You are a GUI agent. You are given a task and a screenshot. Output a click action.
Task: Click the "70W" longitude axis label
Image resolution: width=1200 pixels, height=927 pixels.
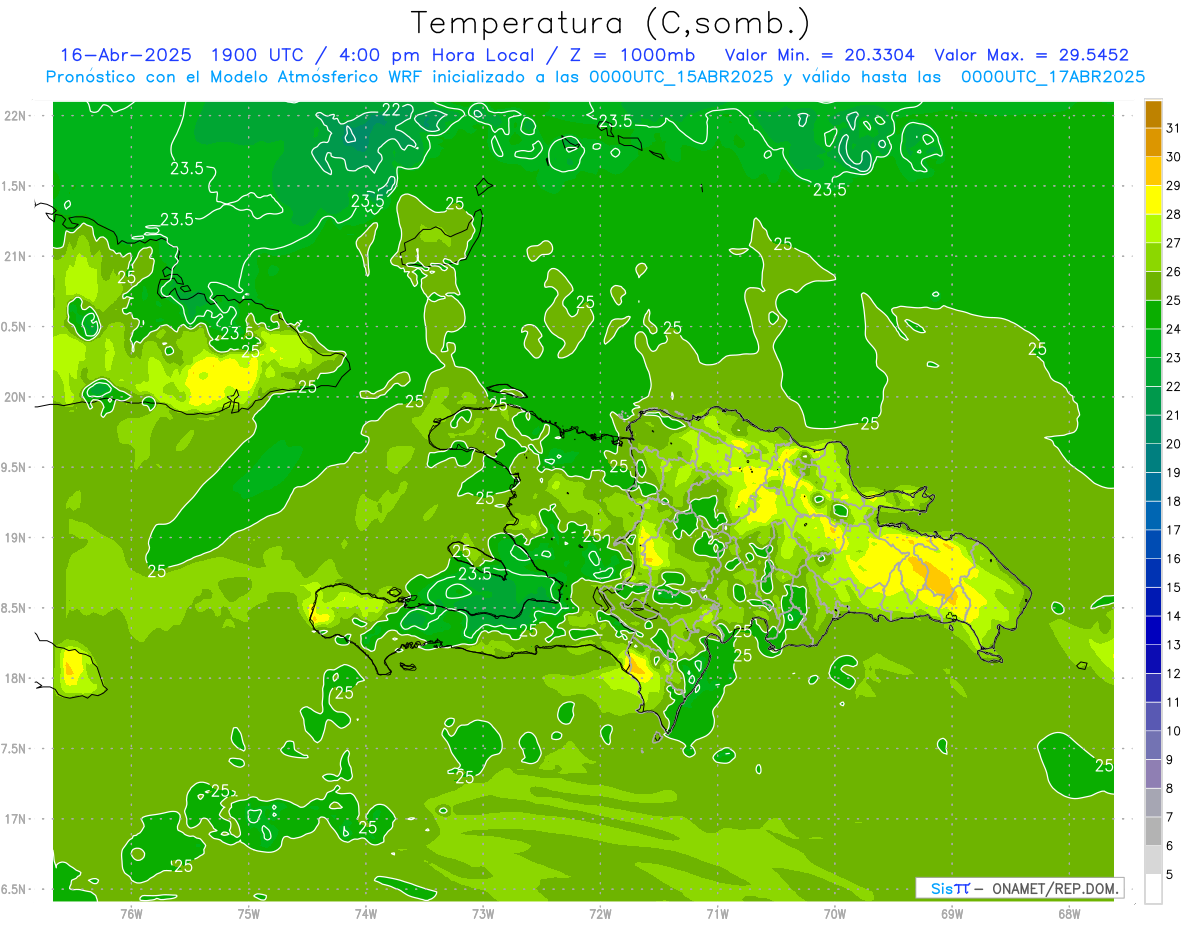[835, 913]
